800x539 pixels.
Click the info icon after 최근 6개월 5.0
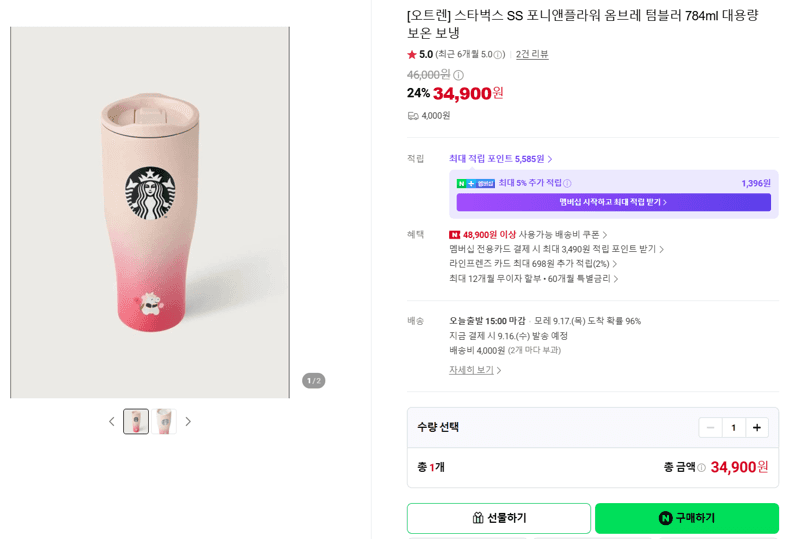click(499, 55)
